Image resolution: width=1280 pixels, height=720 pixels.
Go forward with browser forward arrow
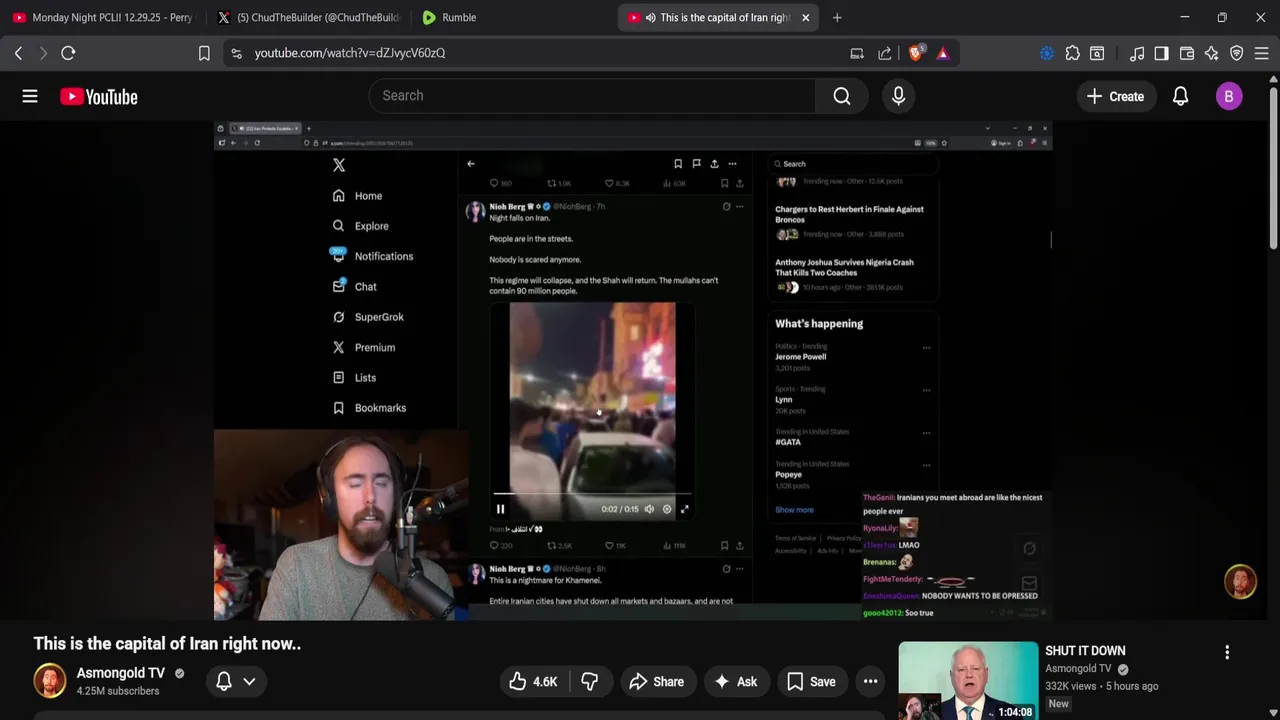(x=43, y=53)
